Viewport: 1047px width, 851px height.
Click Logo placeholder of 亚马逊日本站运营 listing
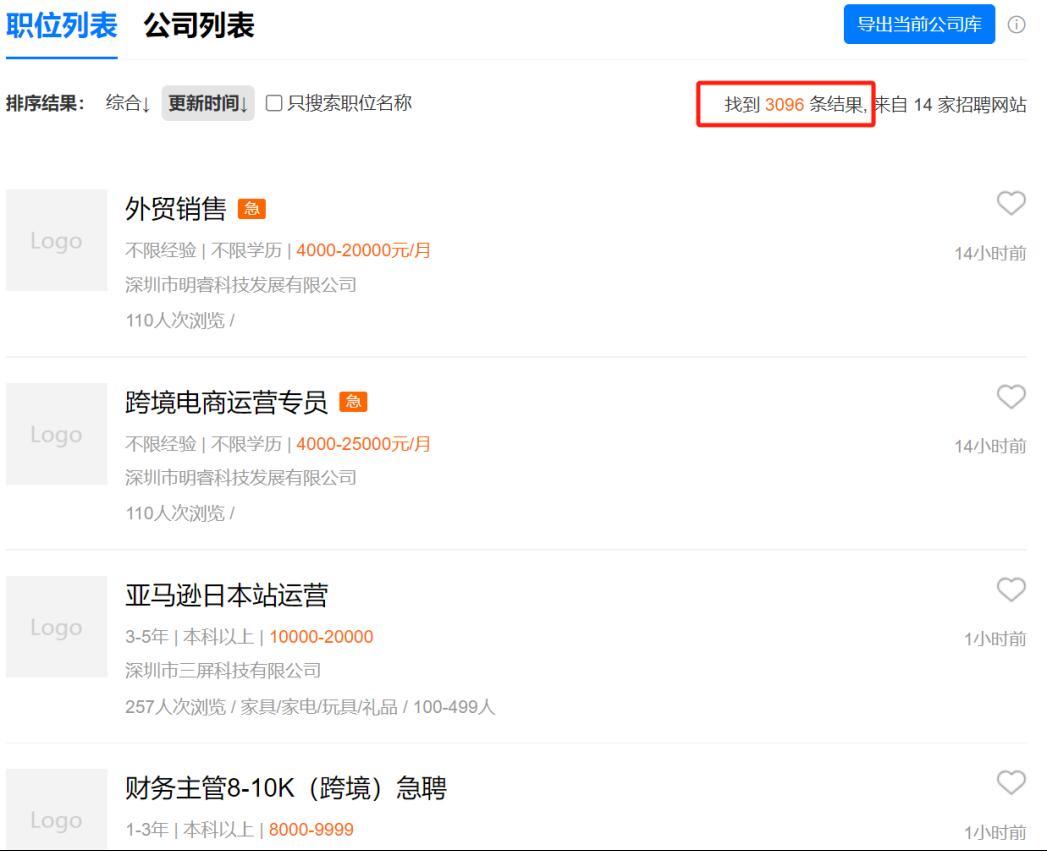click(56, 627)
